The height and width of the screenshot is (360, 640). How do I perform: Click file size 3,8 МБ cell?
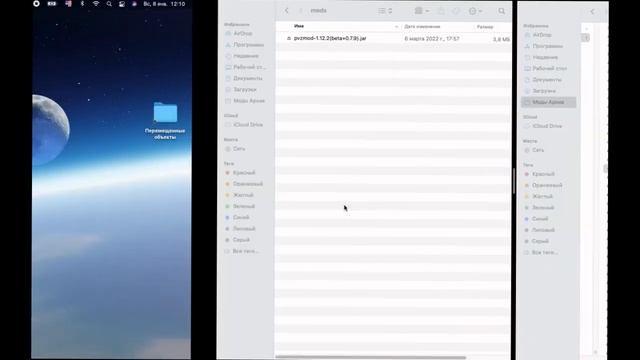pyautogui.click(x=501, y=40)
